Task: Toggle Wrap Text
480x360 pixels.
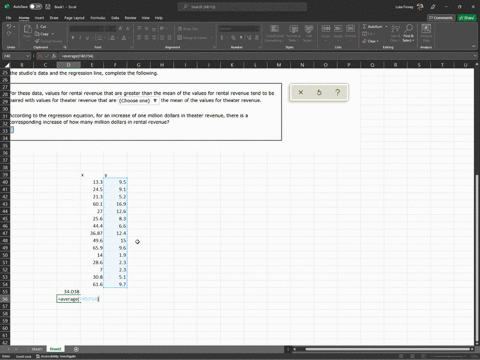Action: point(188,29)
